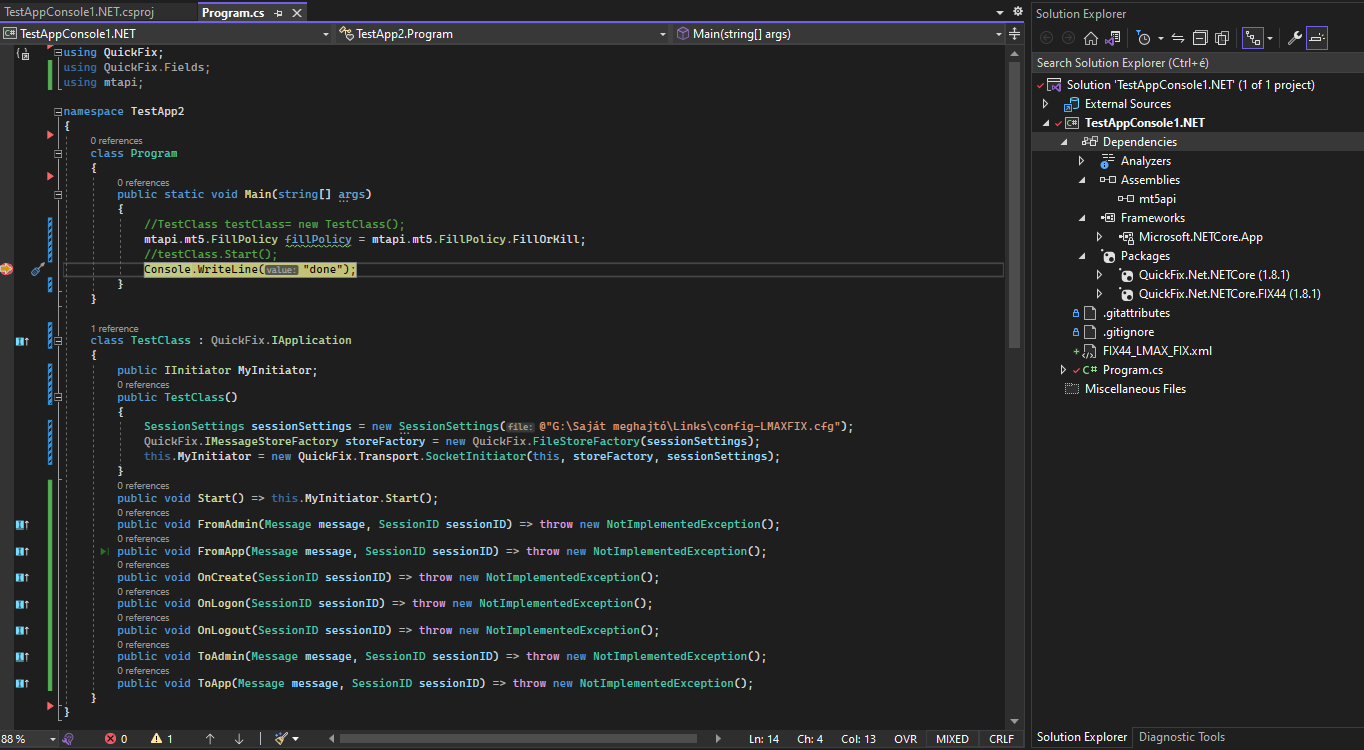1364x750 pixels.
Task: Click the Solution Explorer Home icon
Action: click(x=1090, y=38)
